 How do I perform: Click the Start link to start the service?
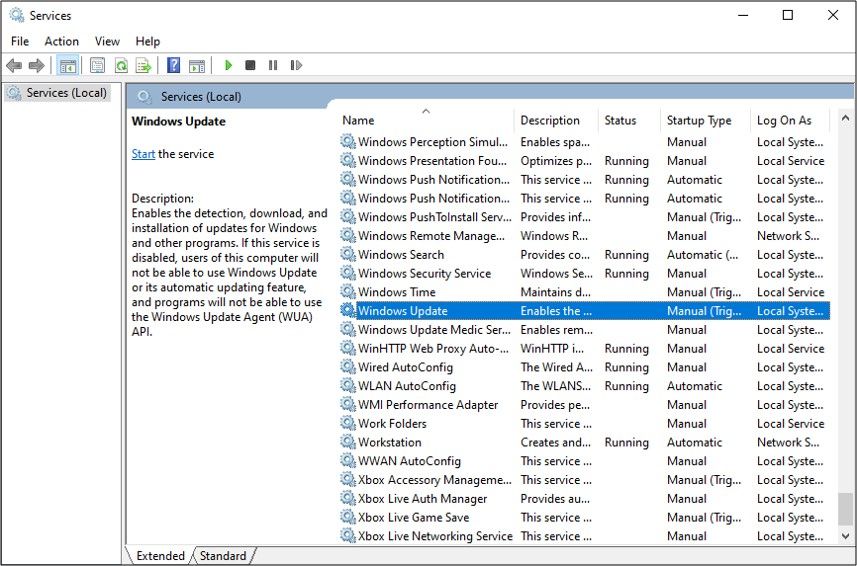[x=143, y=154]
